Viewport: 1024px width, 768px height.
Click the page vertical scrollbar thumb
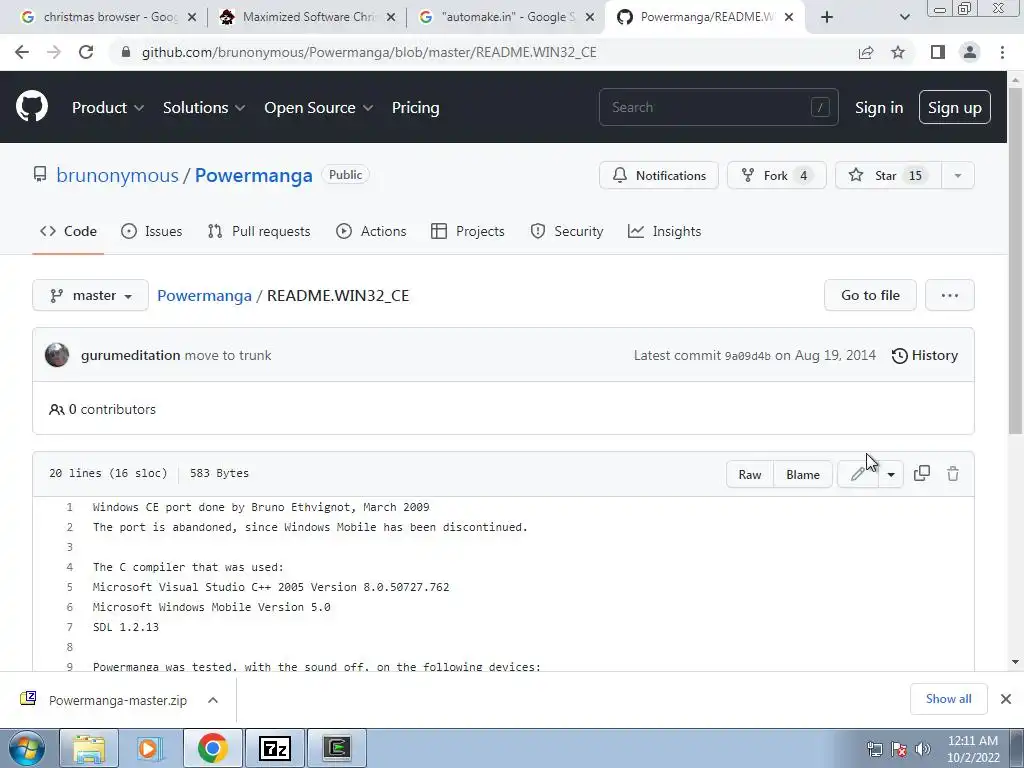pos(1015,261)
